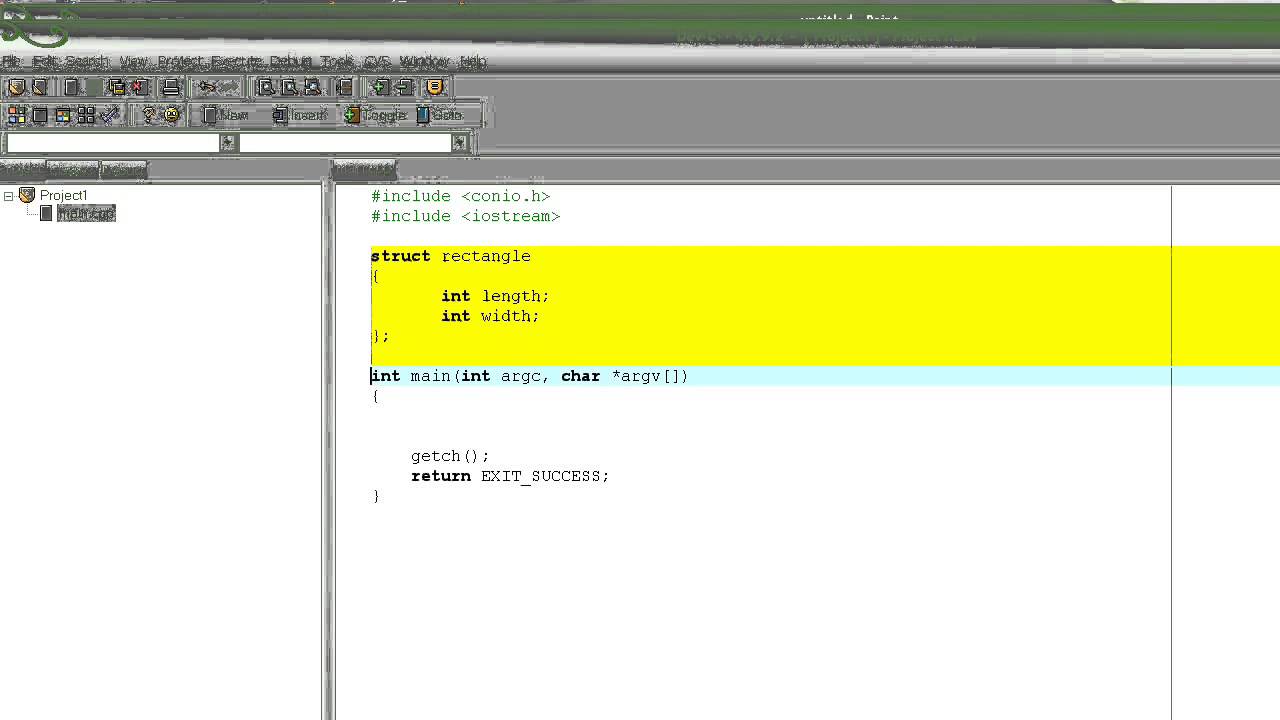
Task: Open the Tools menu
Action: (337, 62)
